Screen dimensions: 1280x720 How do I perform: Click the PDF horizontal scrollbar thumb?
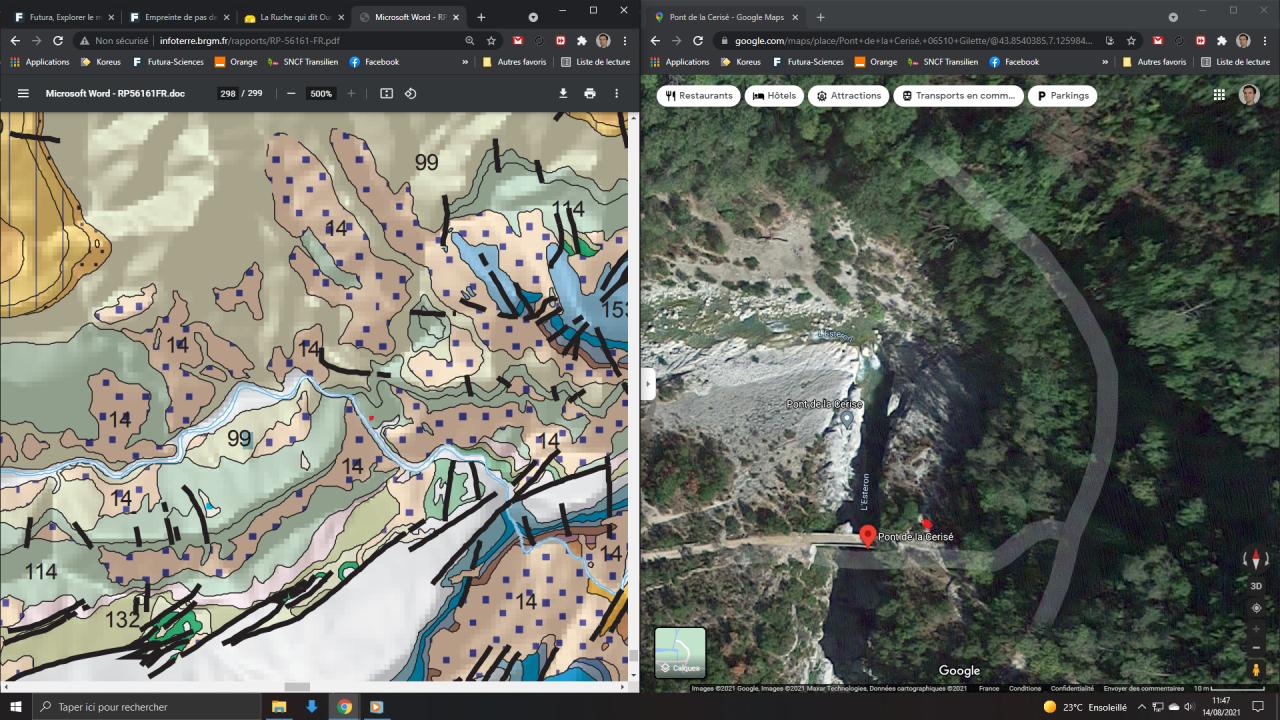[x=297, y=687]
